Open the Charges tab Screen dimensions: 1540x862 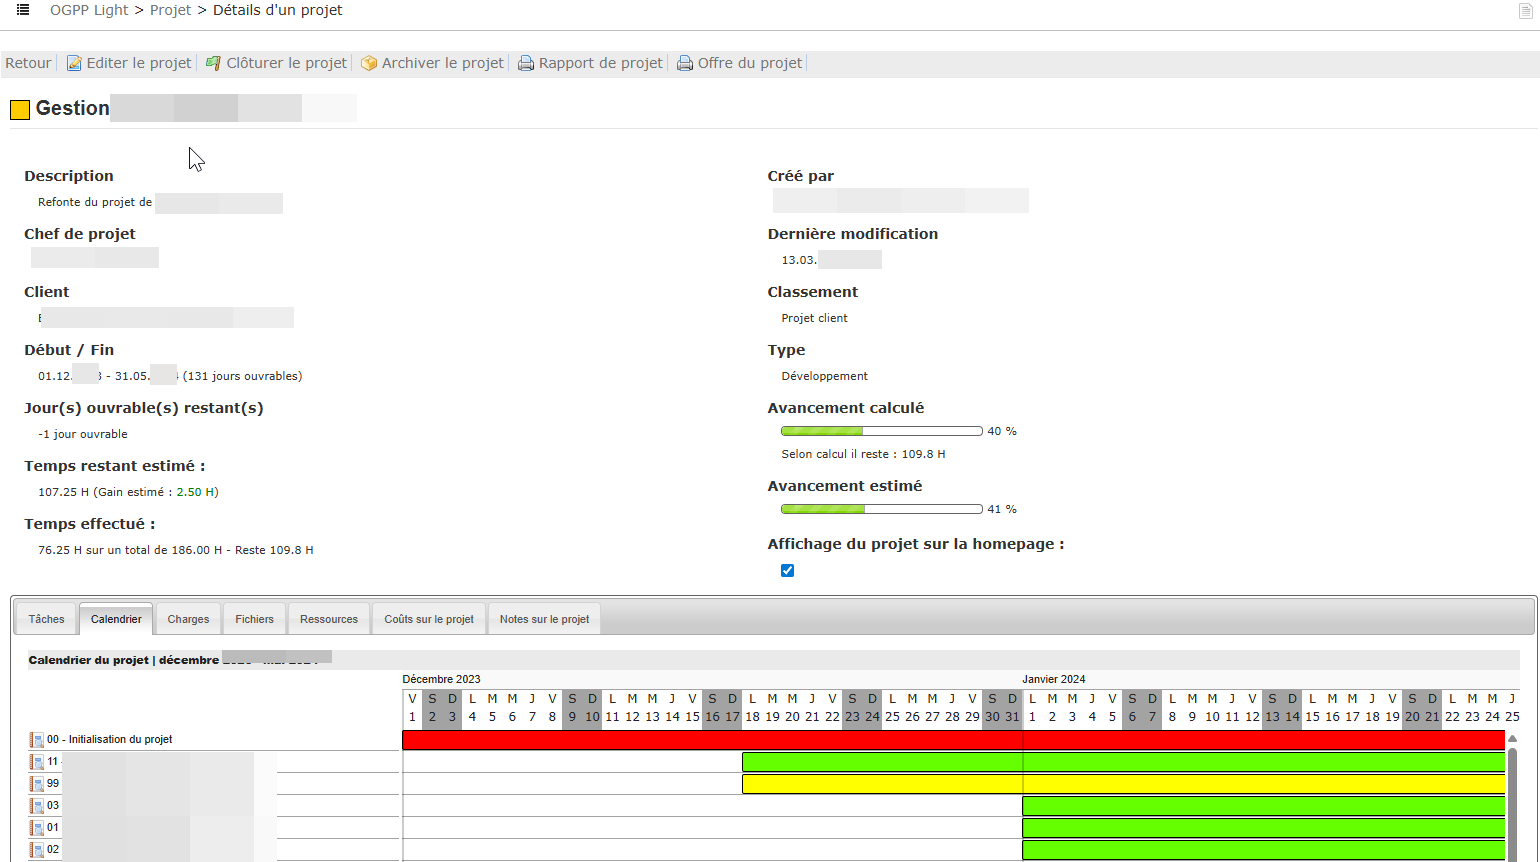pos(188,618)
